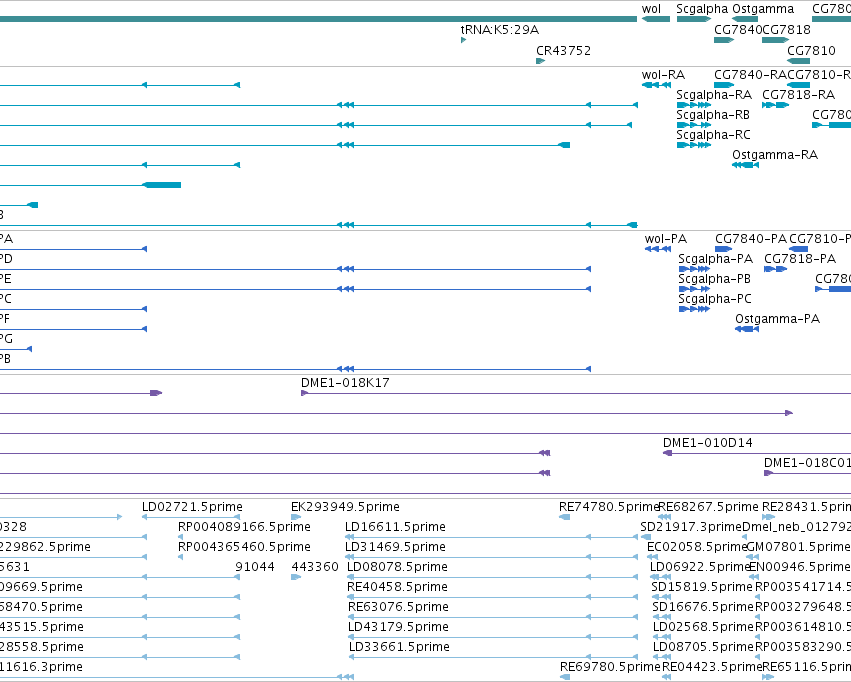Screen dimensions: 851x682
Task: Open the DME1-010D14 BAC label
Action: coord(708,443)
